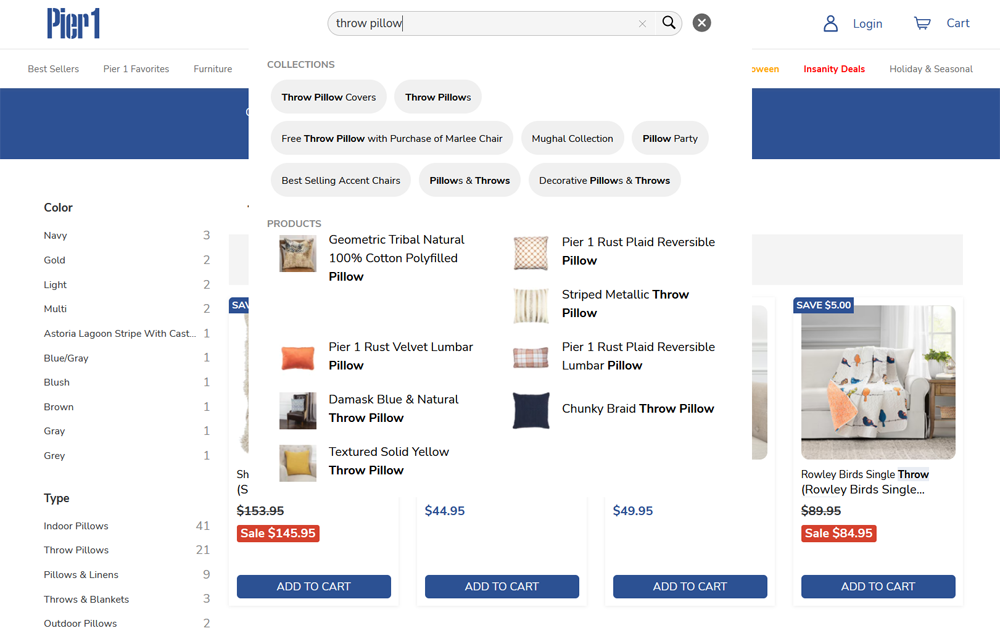
Task: Submit search with the magnifying glass icon
Action: coord(668,23)
